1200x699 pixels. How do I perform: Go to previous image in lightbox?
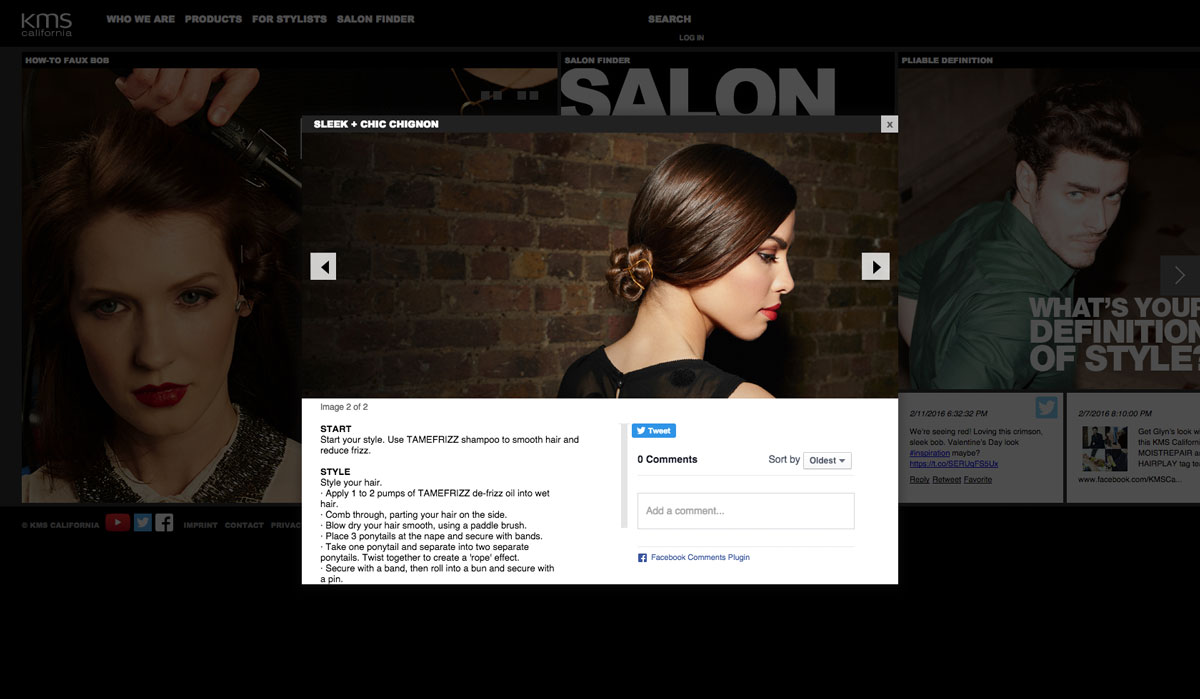(x=323, y=266)
